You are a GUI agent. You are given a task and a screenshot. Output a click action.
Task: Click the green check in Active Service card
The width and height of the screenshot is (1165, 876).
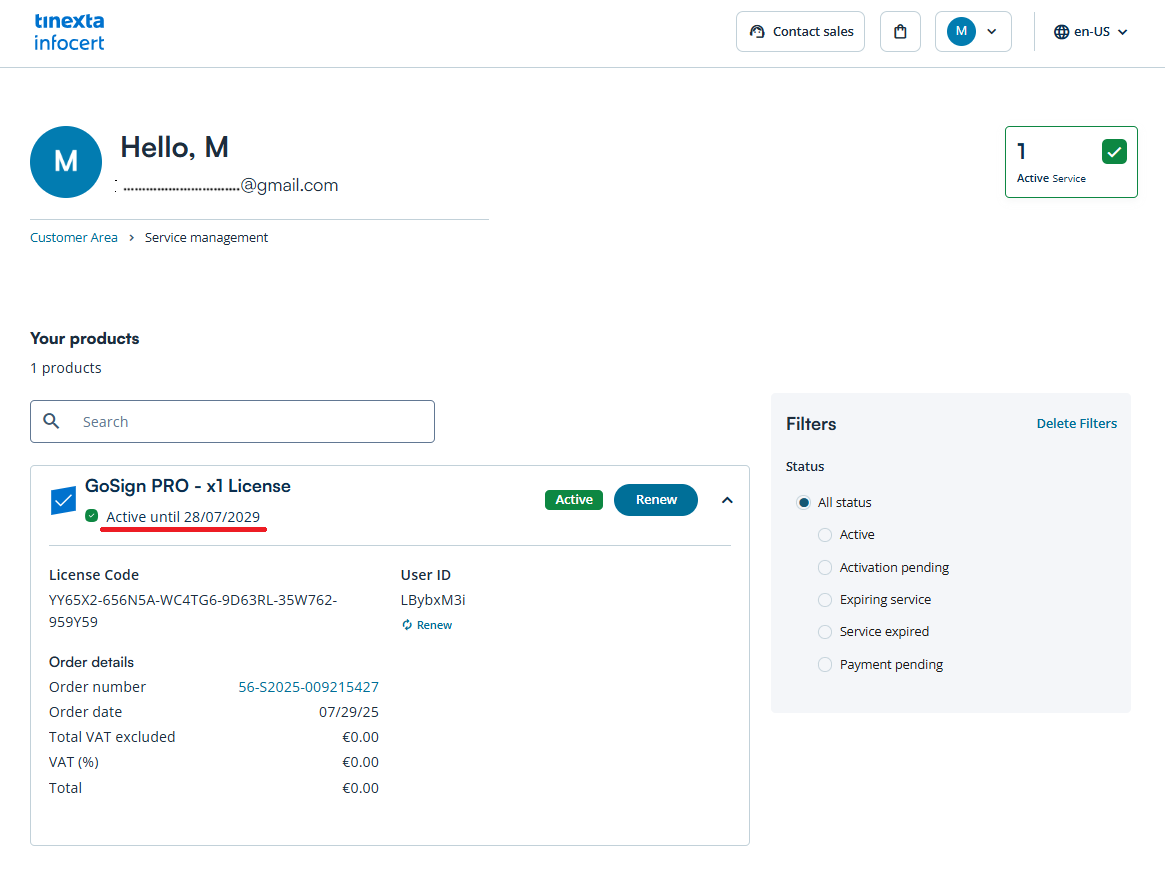pos(1114,152)
